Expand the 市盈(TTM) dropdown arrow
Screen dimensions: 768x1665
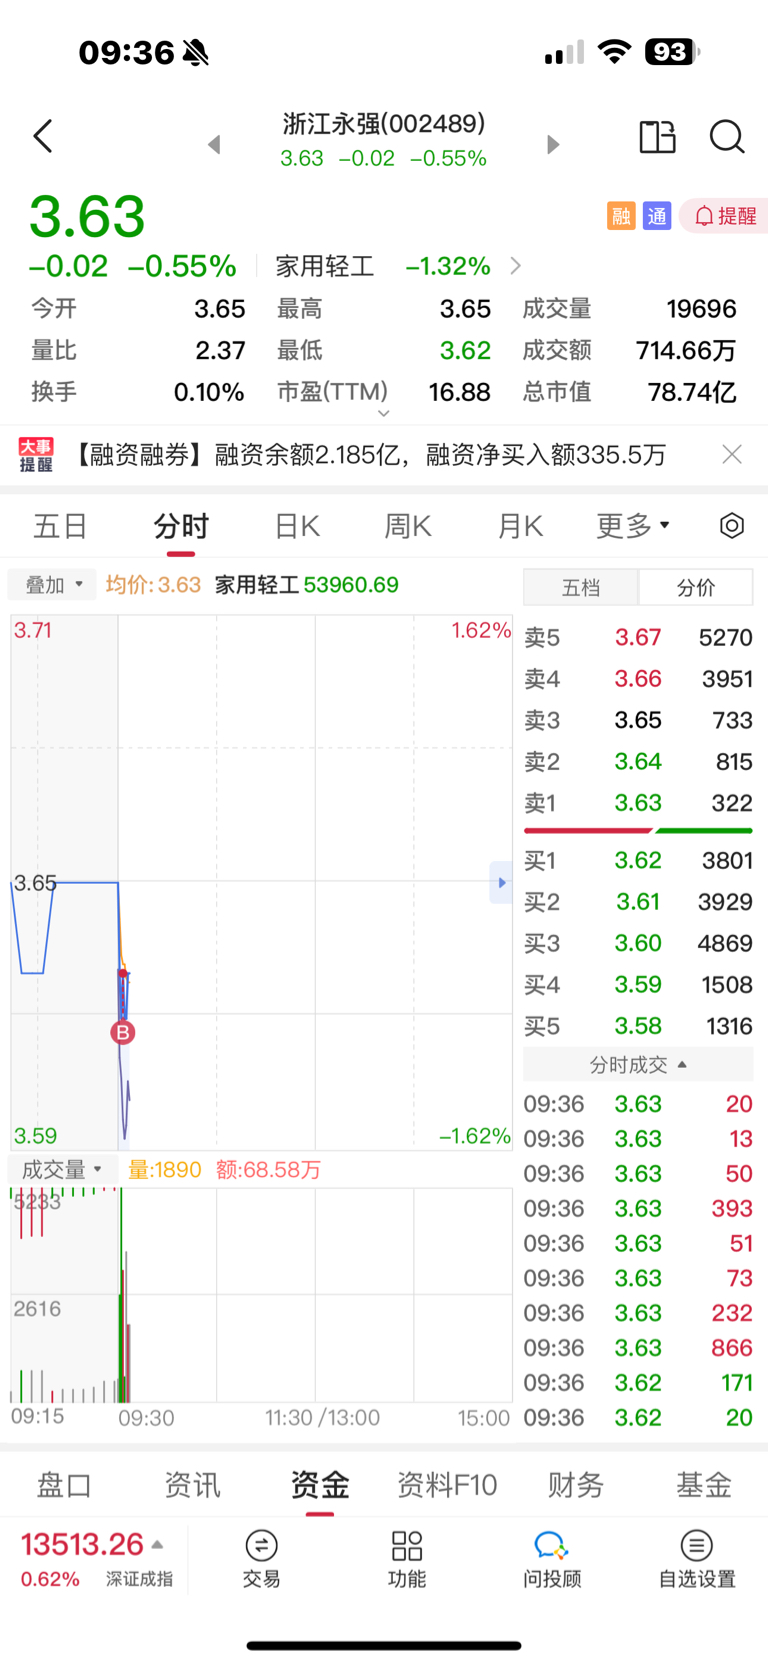click(383, 413)
